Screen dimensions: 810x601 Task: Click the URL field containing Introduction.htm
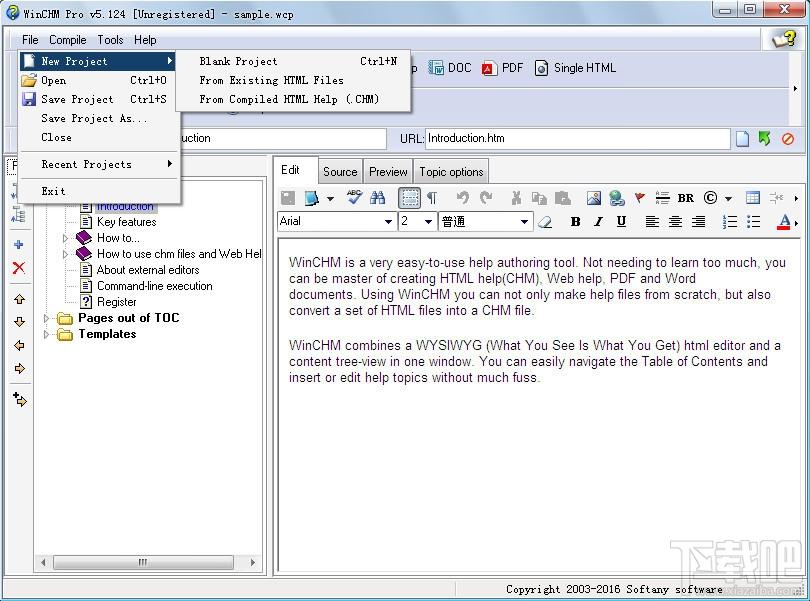pyautogui.click(x=577, y=138)
